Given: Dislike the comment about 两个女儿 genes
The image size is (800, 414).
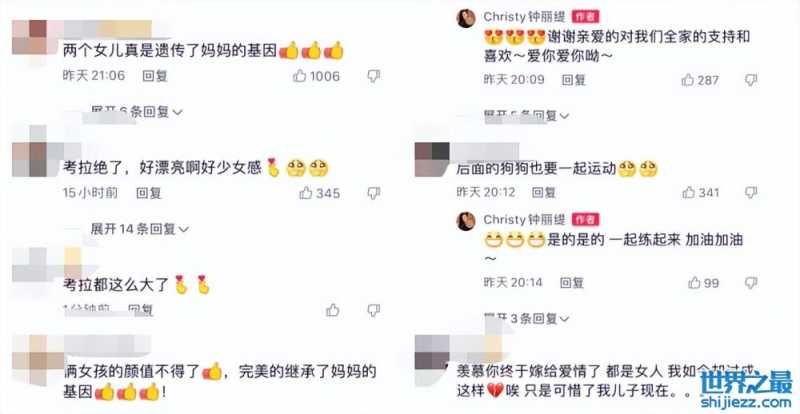Looking at the screenshot, I should [x=374, y=77].
